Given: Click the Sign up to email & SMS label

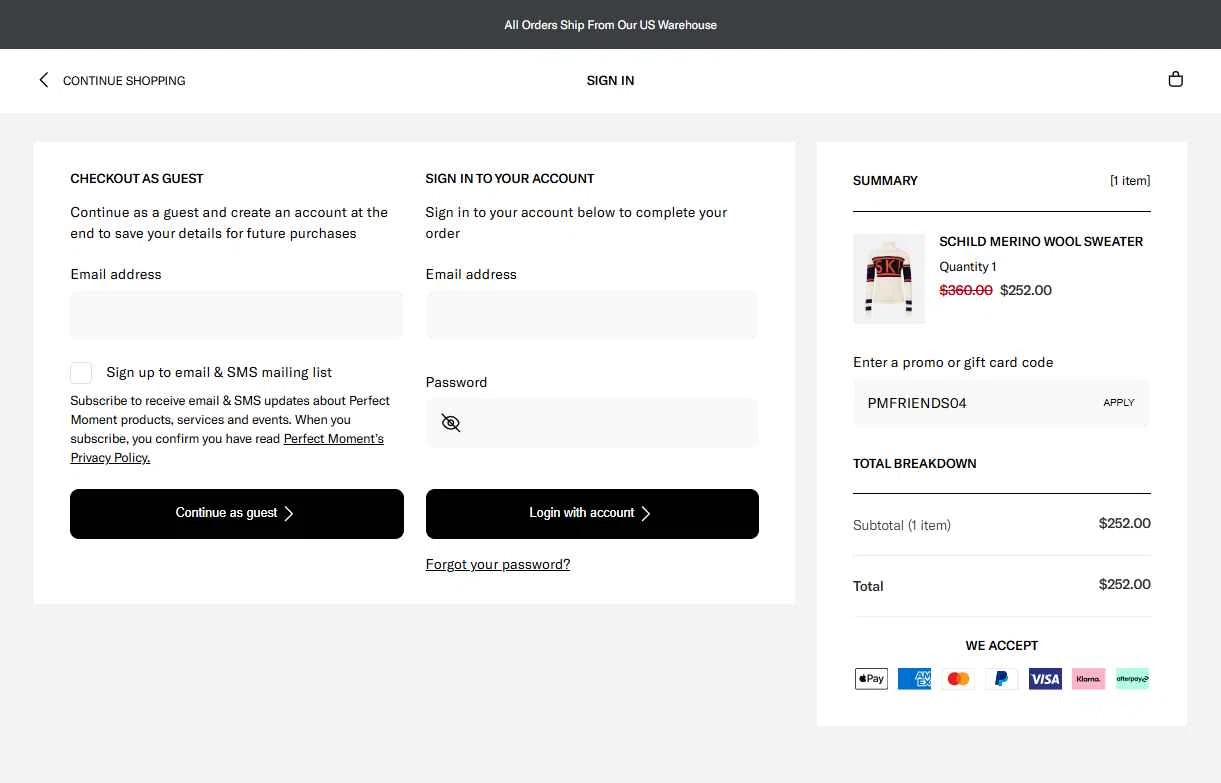Looking at the screenshot, I should click(x=219, y=372).
